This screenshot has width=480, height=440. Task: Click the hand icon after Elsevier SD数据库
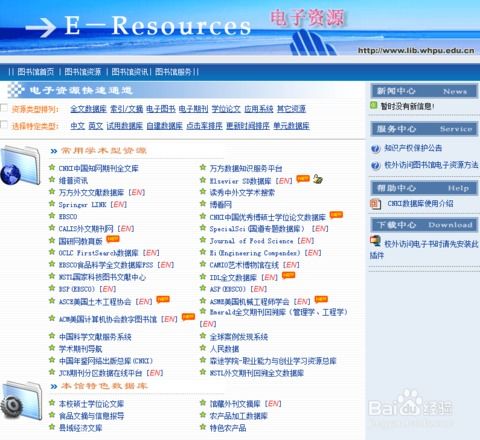tap(318, 179)
